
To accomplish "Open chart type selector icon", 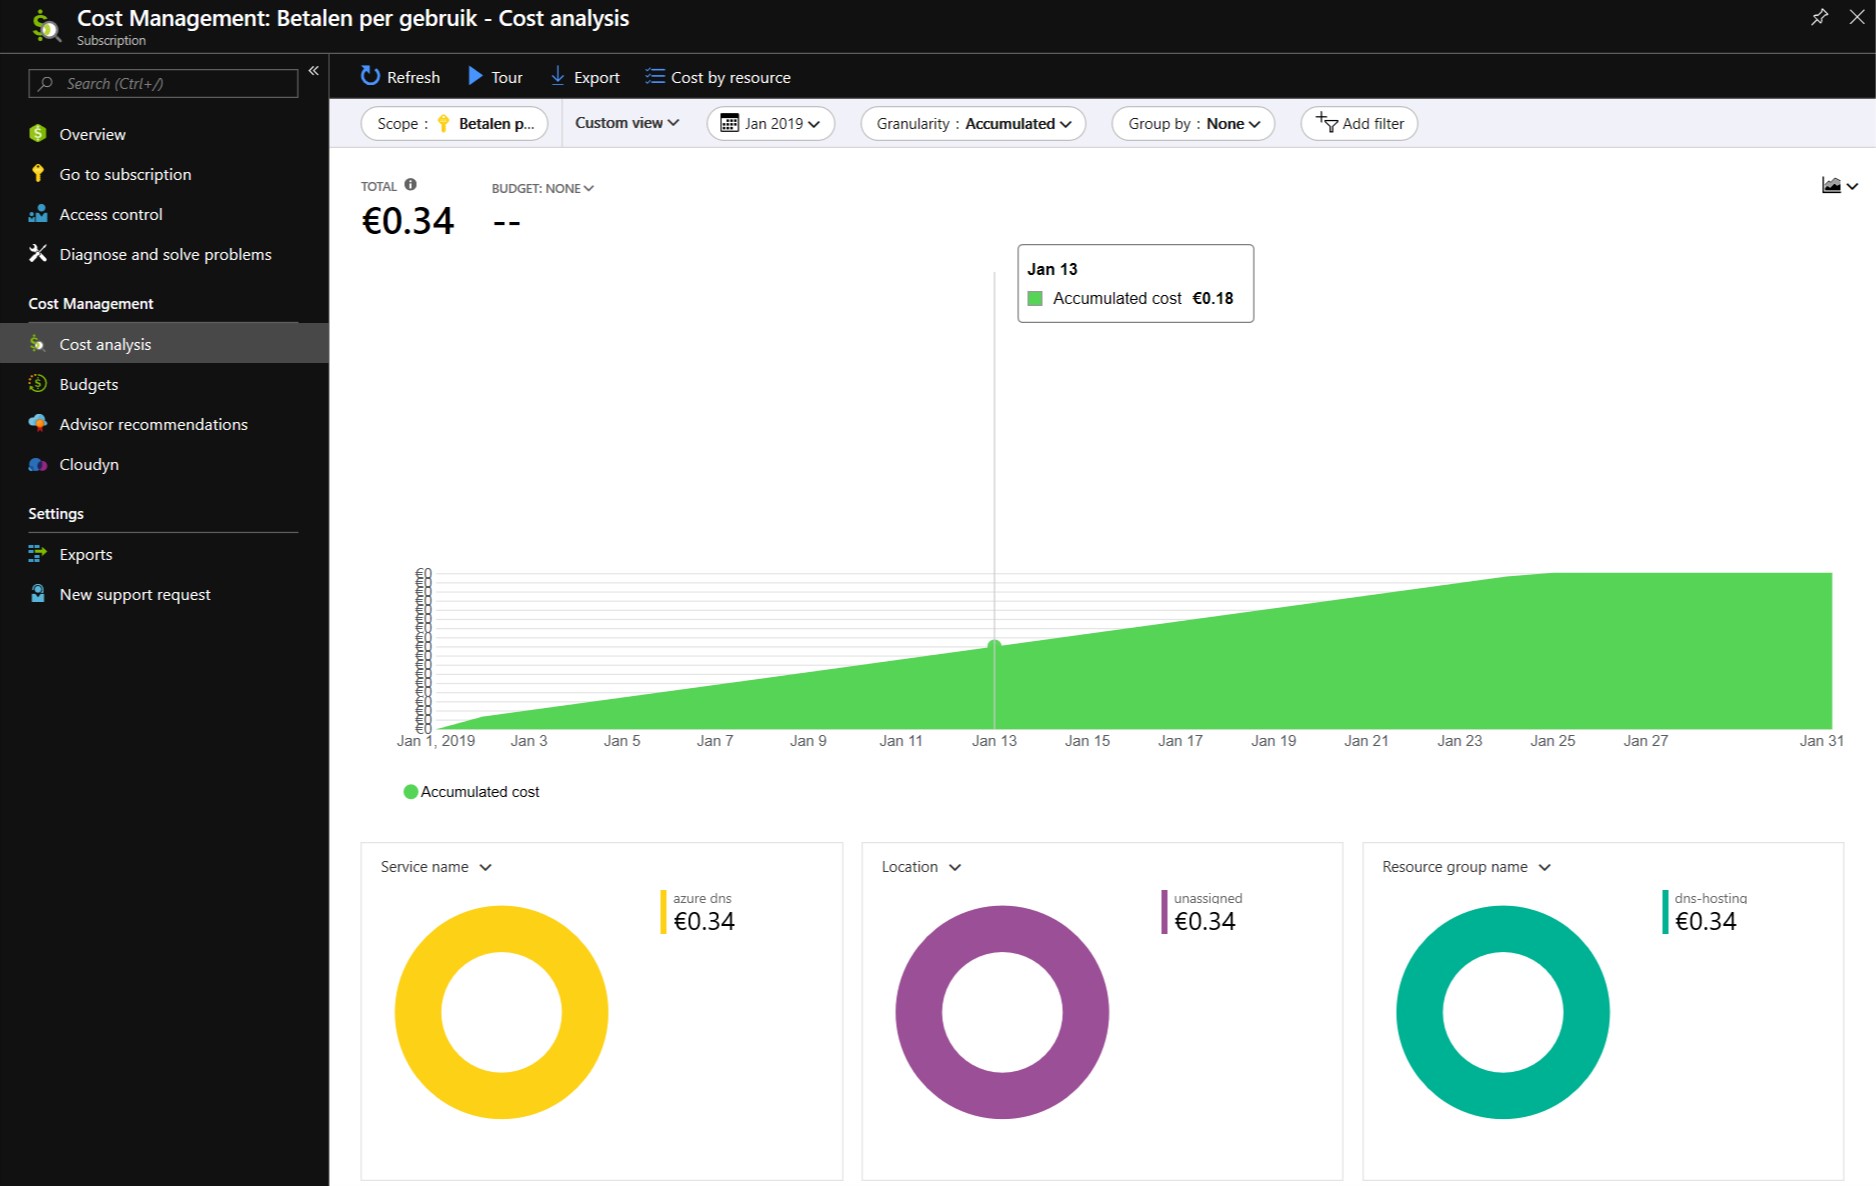I will [1838, 185].
